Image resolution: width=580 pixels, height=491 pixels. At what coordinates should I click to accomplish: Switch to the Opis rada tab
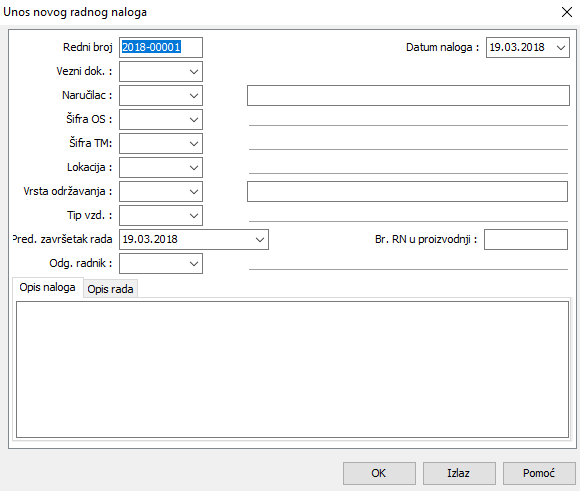coord(110,289)
